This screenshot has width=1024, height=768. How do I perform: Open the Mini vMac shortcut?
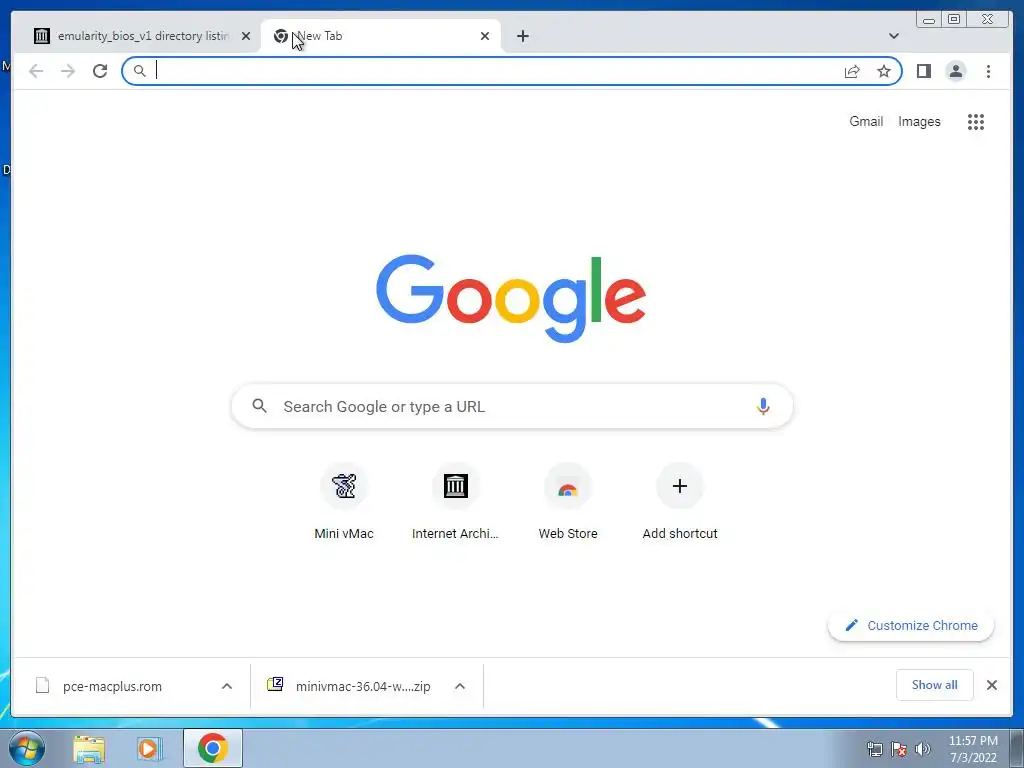[x=344, y=502]
